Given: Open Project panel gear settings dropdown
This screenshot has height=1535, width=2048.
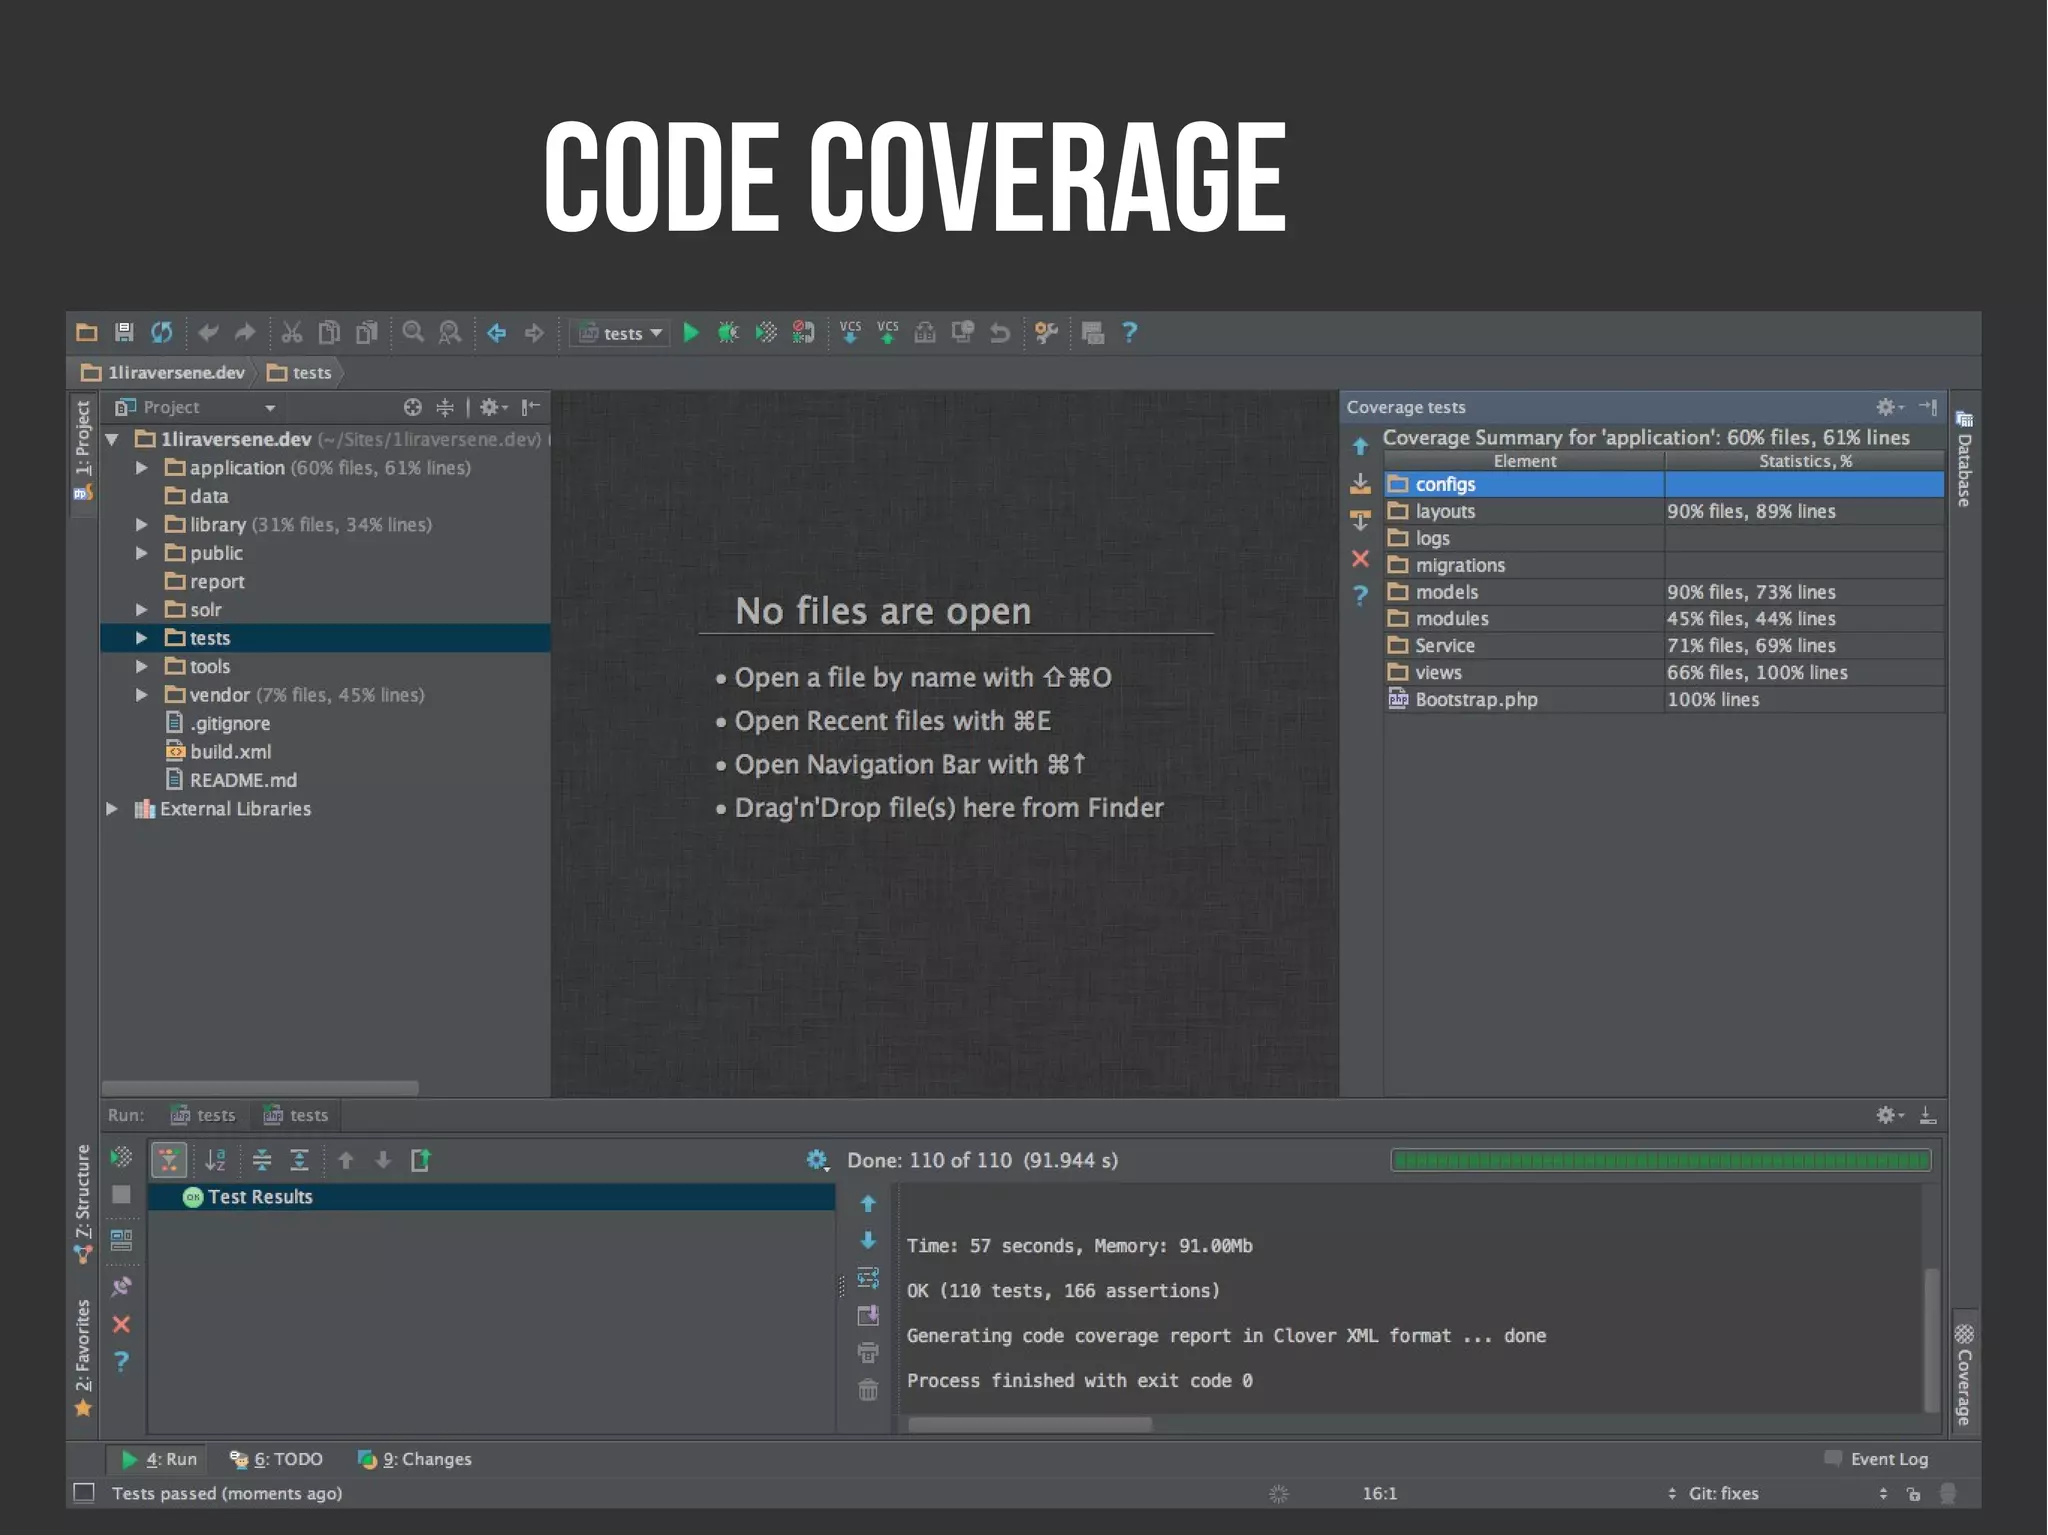Looking at the screenshot, I should 493,407.
